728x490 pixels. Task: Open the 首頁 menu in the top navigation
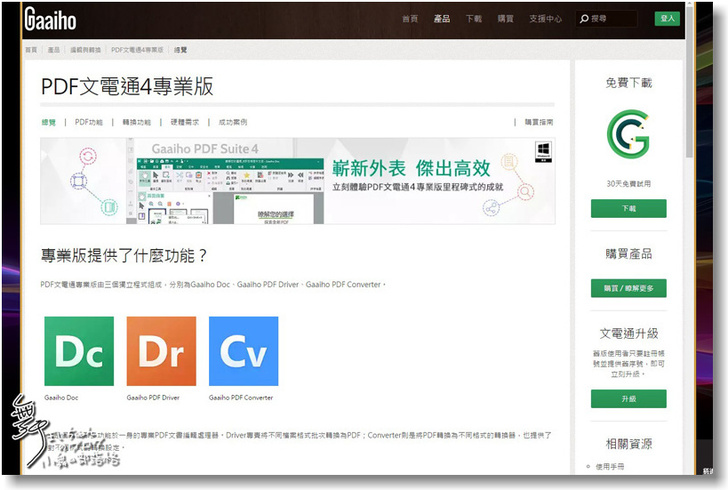[x=410, y=19]
